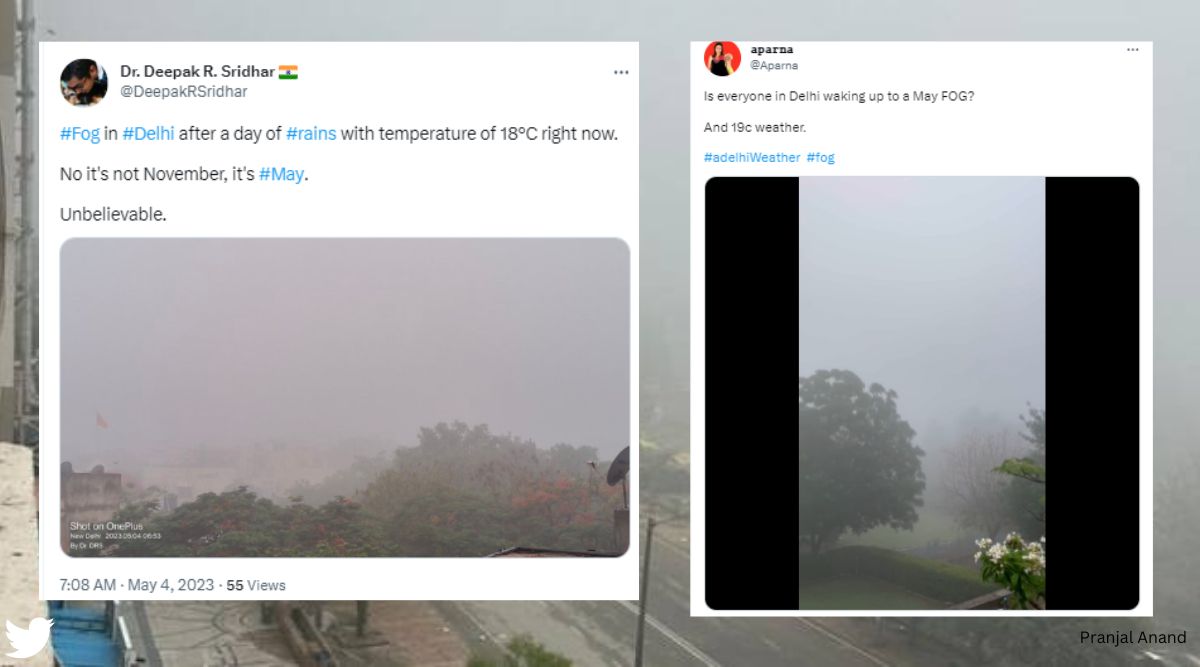1200x667 pixels.
Task: Click the dropdown arrow on aparna's tweet corner
Action: pyautogui.click(x=1133, y=49)
